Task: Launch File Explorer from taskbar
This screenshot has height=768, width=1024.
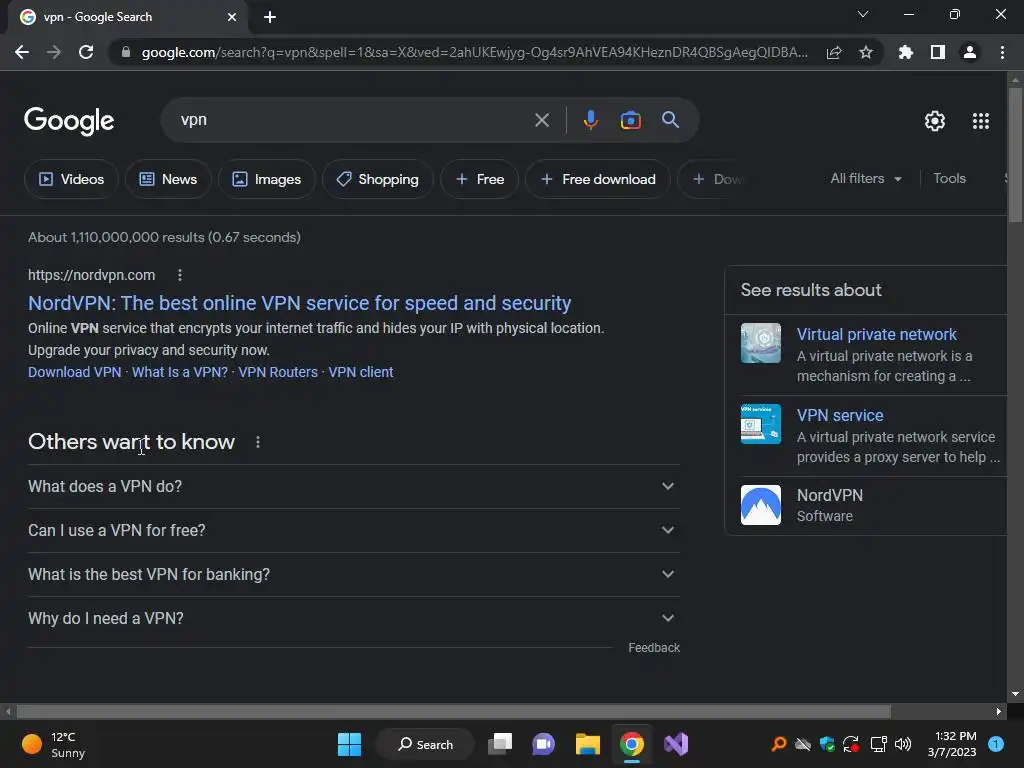Action: (587, 744)
